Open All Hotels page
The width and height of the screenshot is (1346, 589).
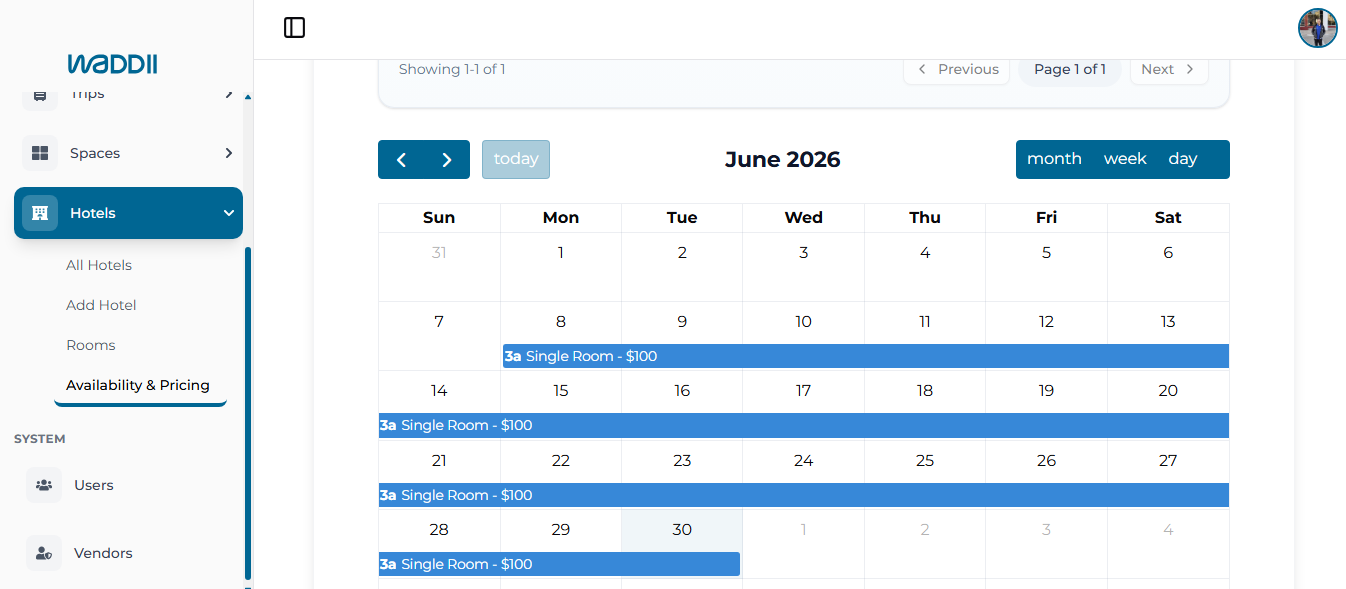(x=99, y=265)
